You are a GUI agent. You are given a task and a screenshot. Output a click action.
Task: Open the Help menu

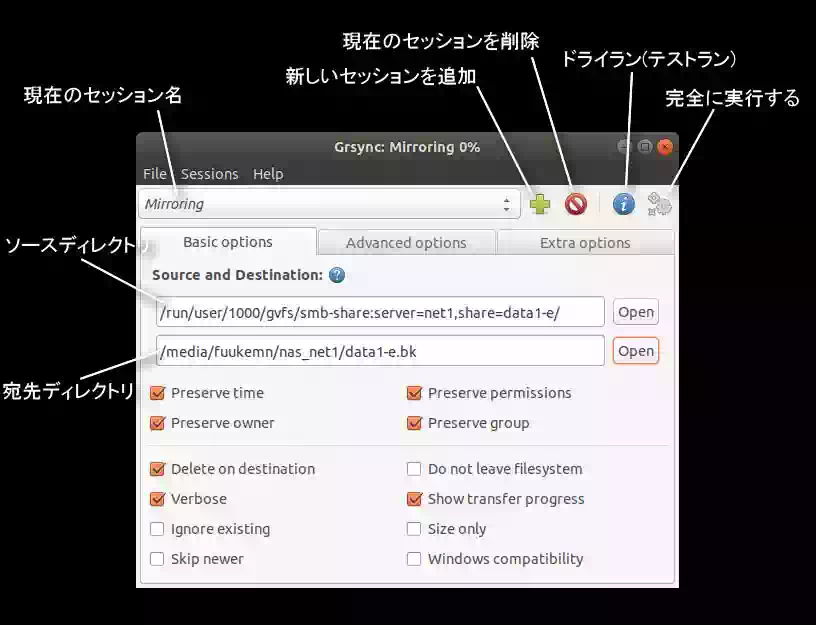pos(268,174)
